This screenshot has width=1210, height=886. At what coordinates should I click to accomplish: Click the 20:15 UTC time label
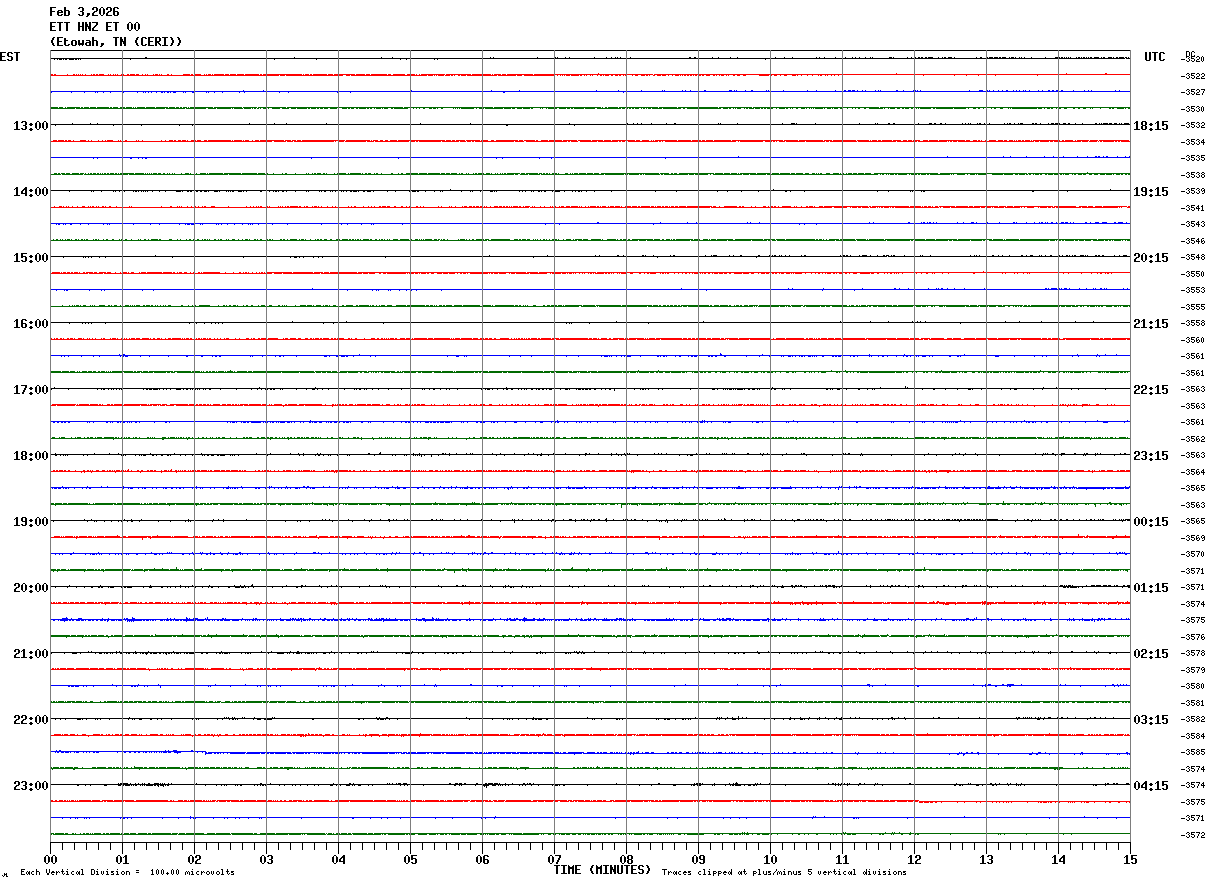(1151, 258)
